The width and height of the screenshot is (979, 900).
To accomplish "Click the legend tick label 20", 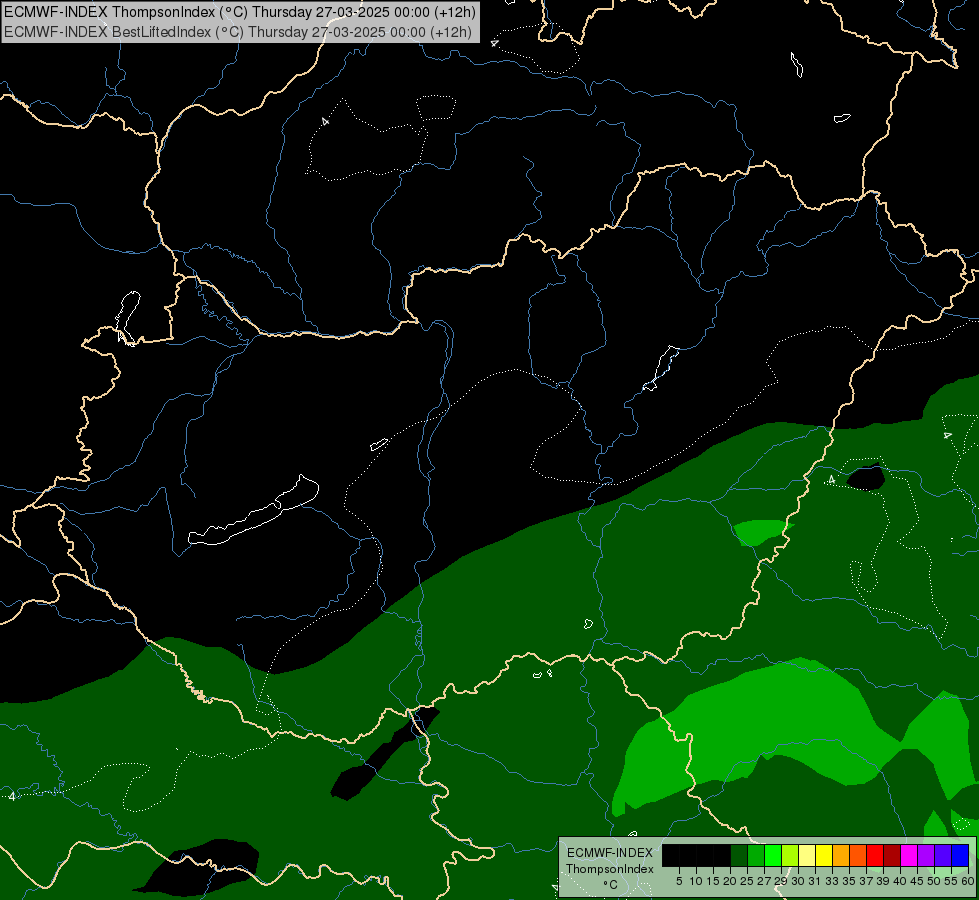I will click(x=730, y=881).
